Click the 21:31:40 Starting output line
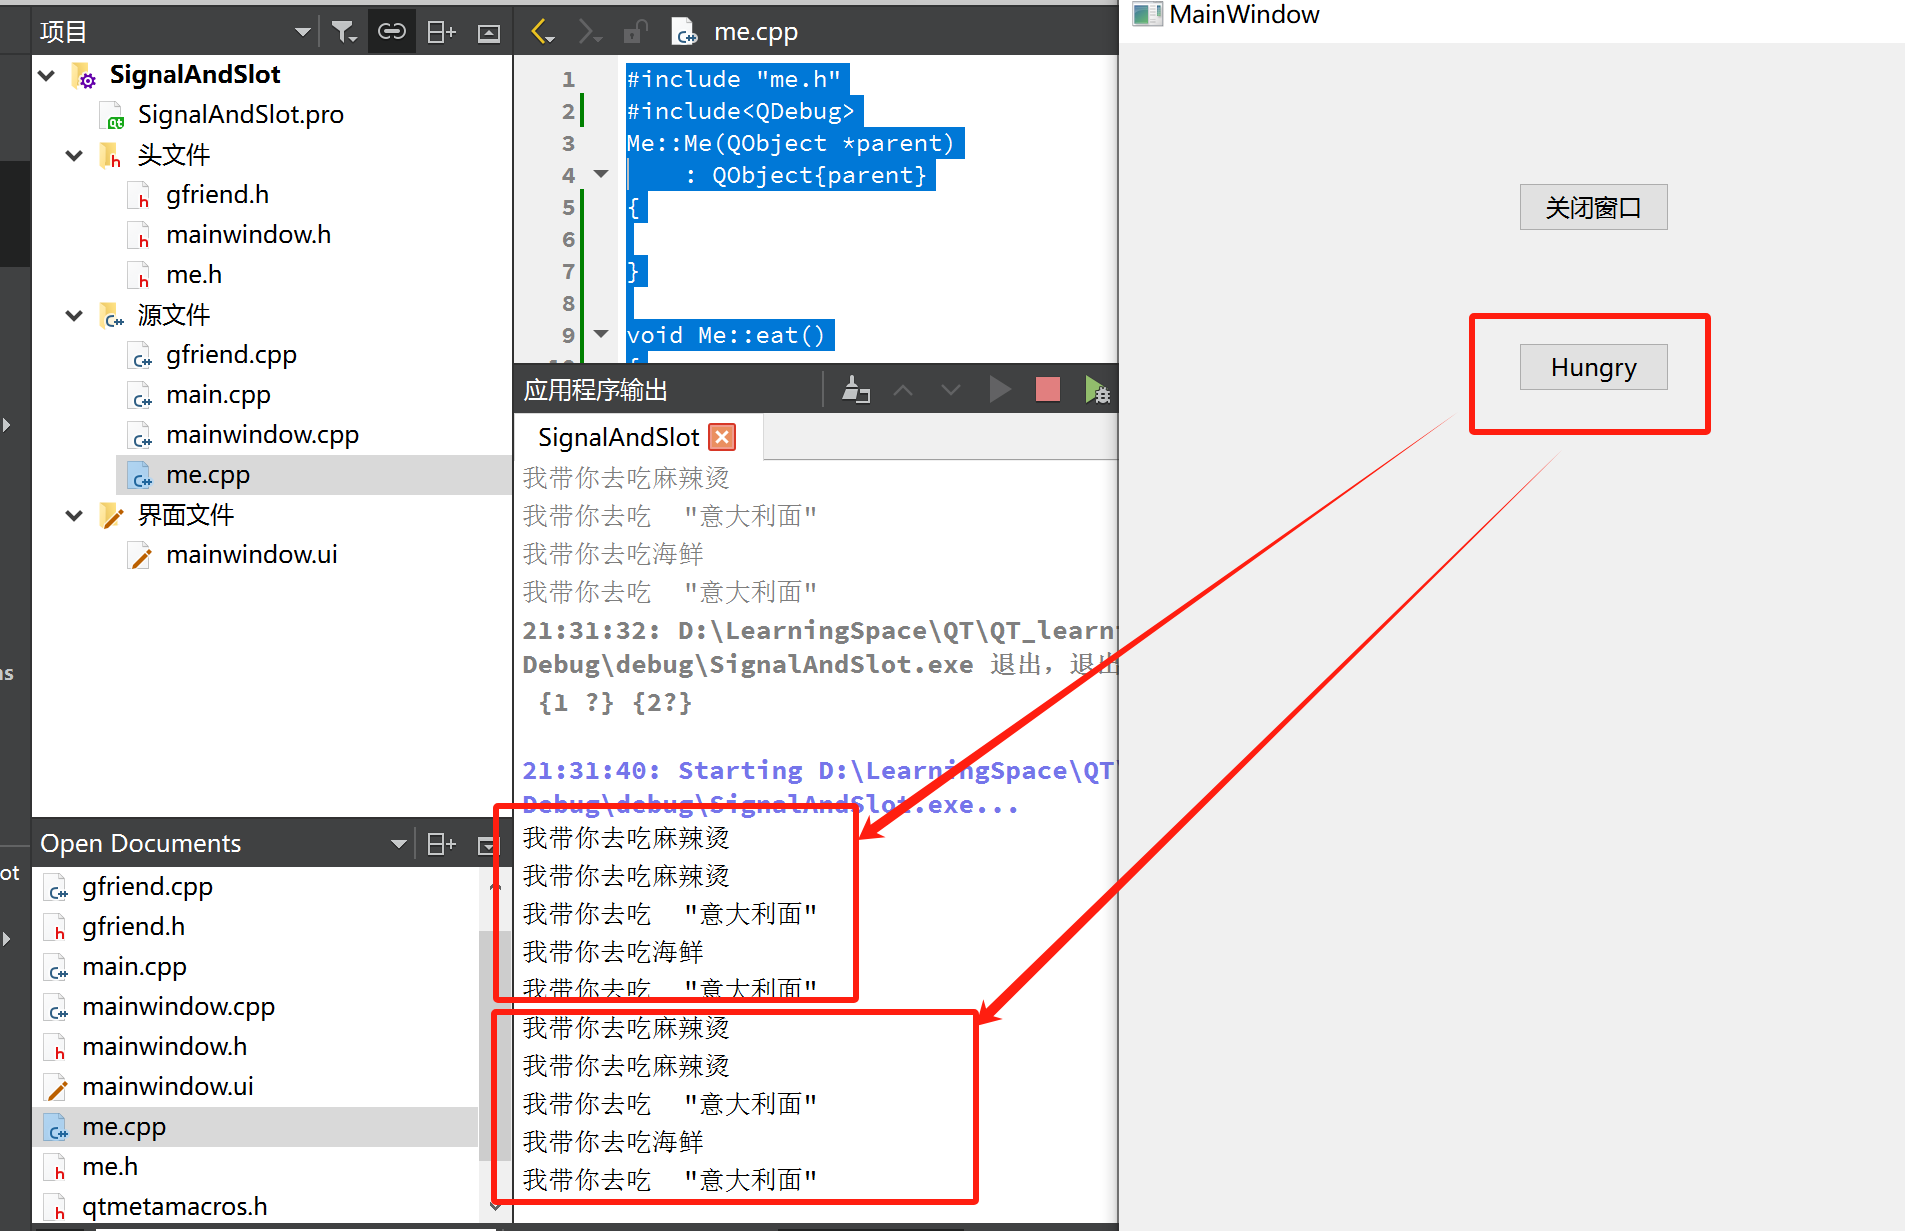Screen dimensions: 1905x1231 (x=818, y=771)
